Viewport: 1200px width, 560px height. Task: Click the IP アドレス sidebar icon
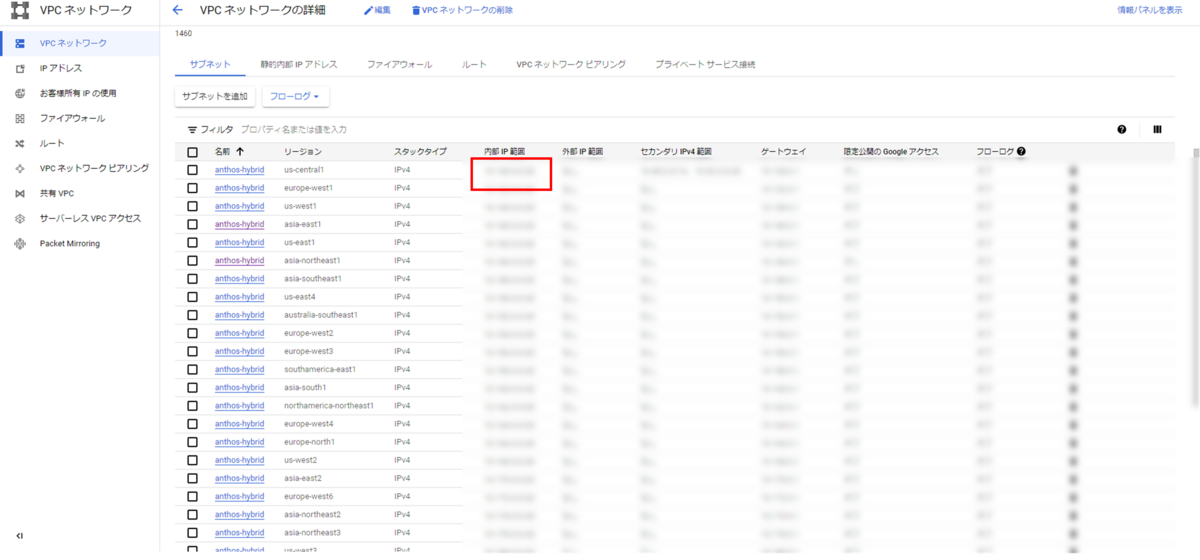point(19,69)
